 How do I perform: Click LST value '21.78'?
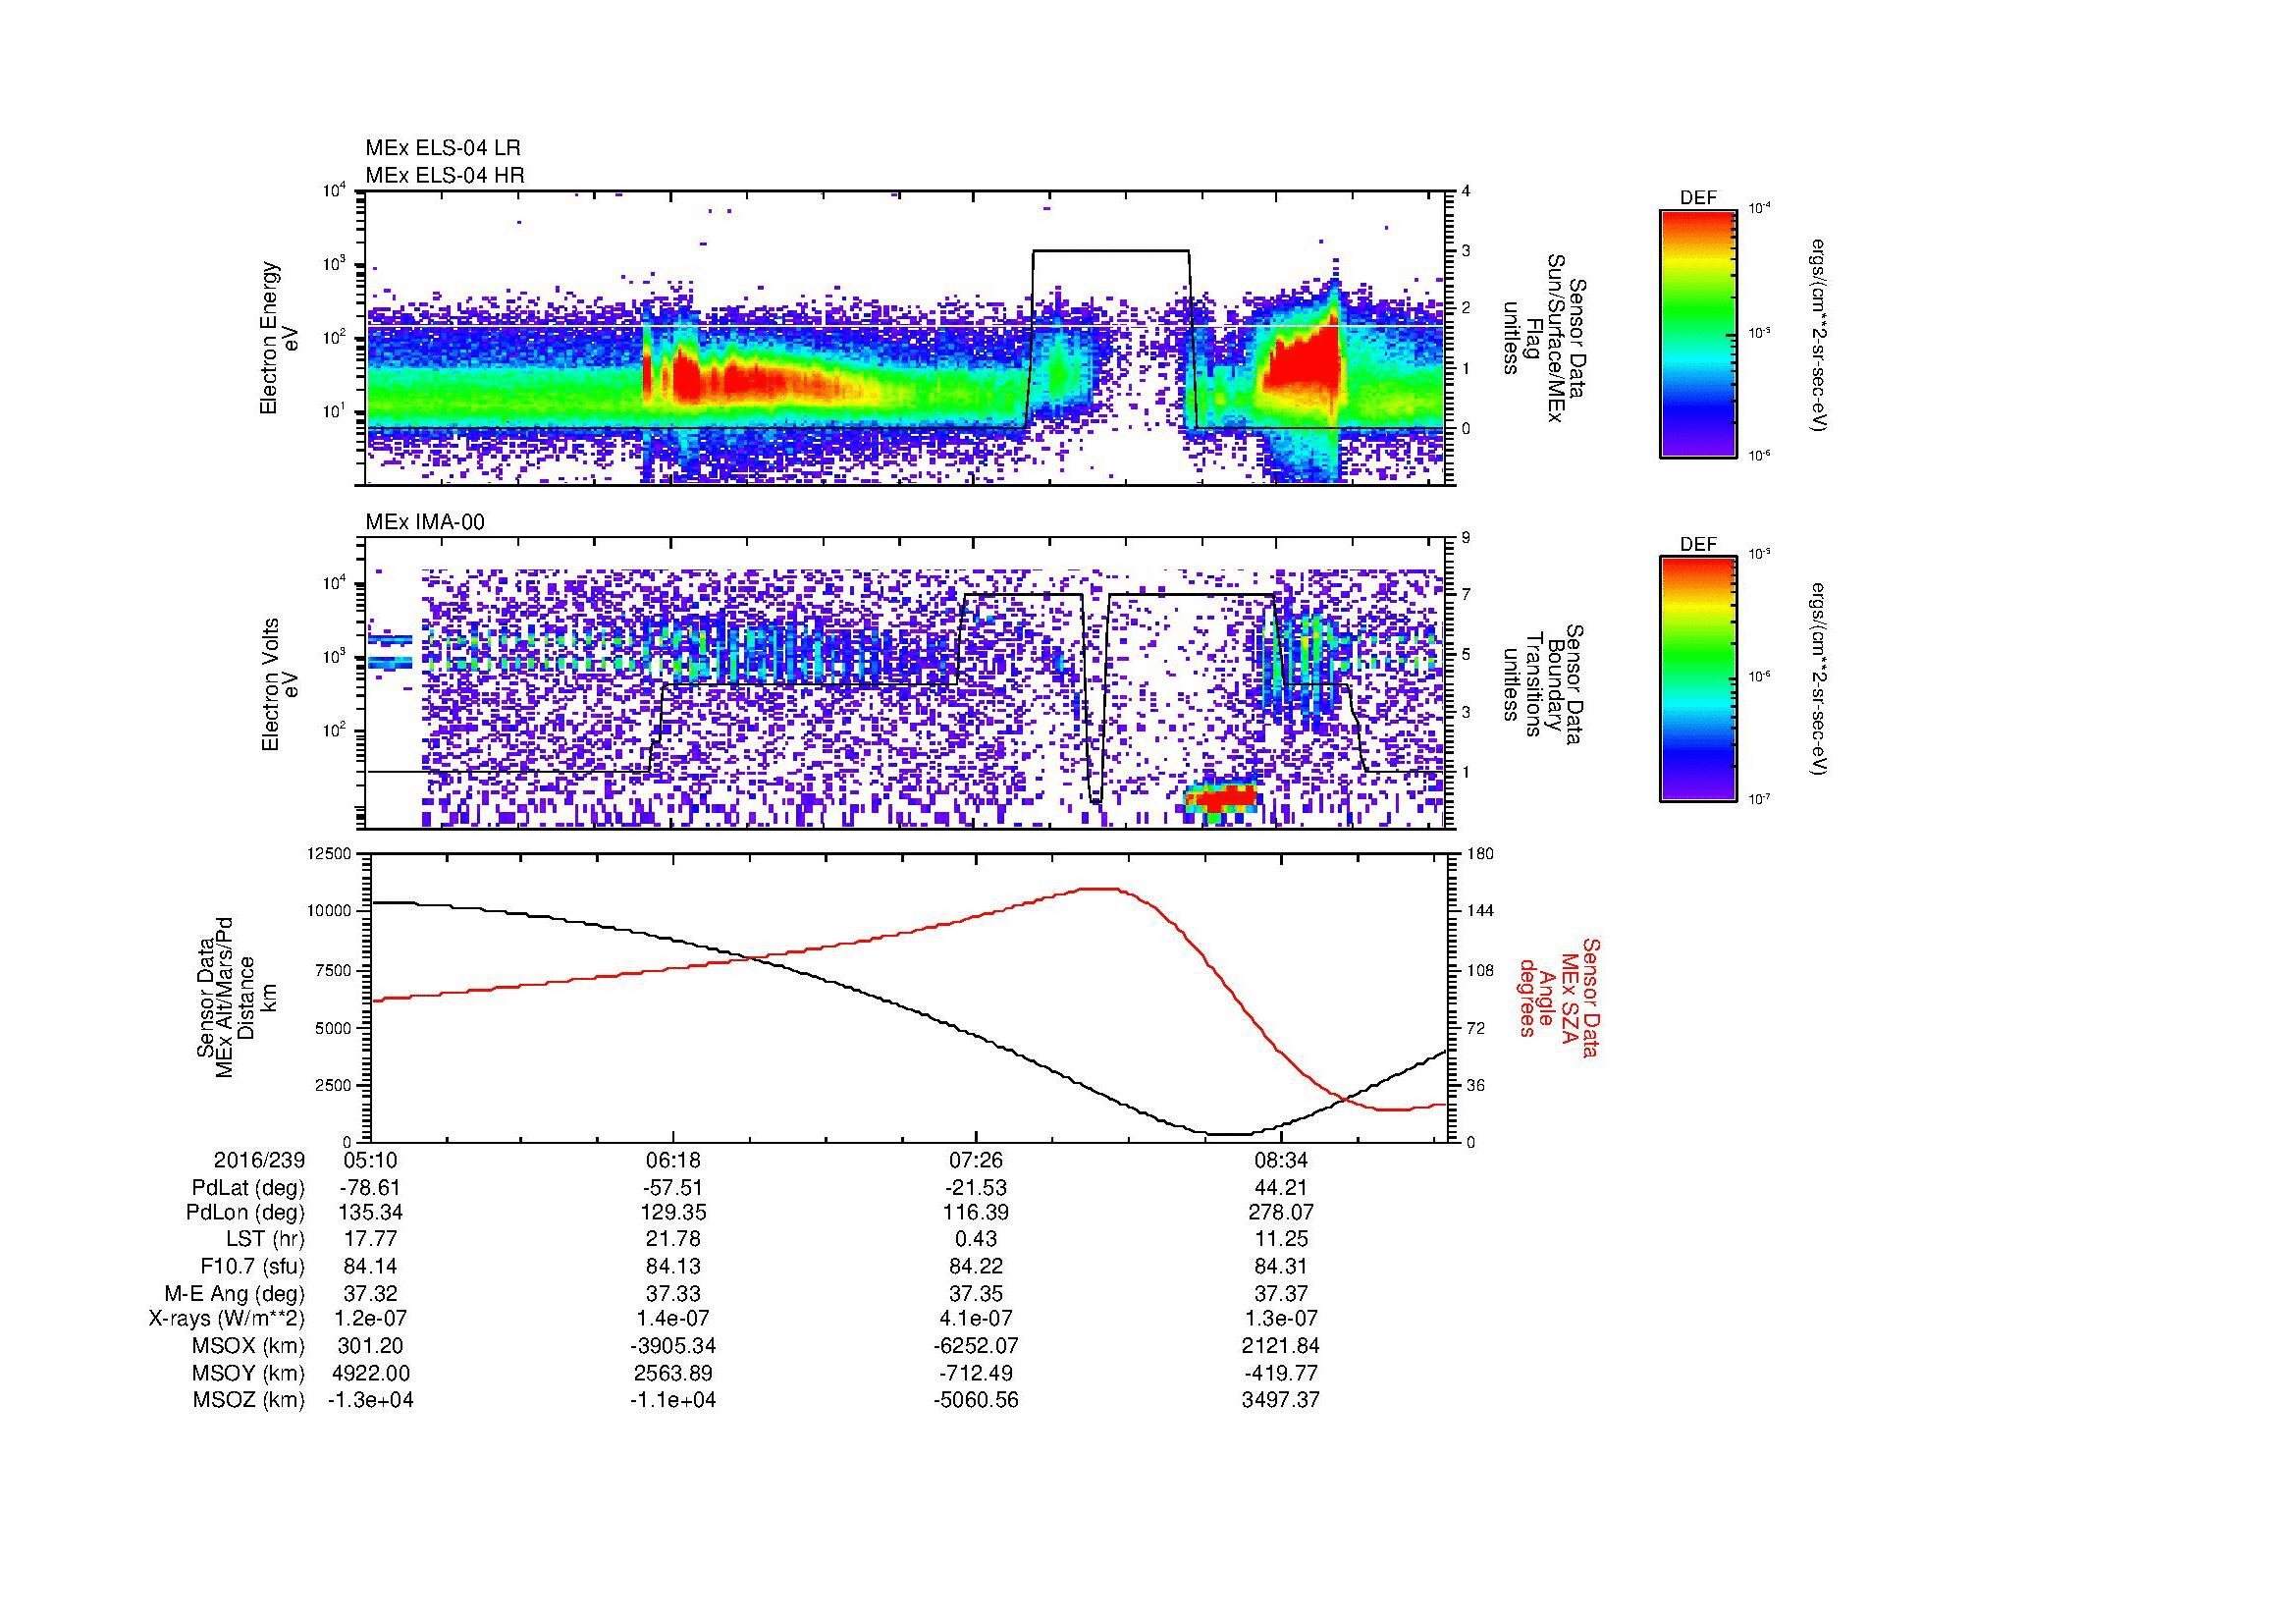click(673, 1239)
